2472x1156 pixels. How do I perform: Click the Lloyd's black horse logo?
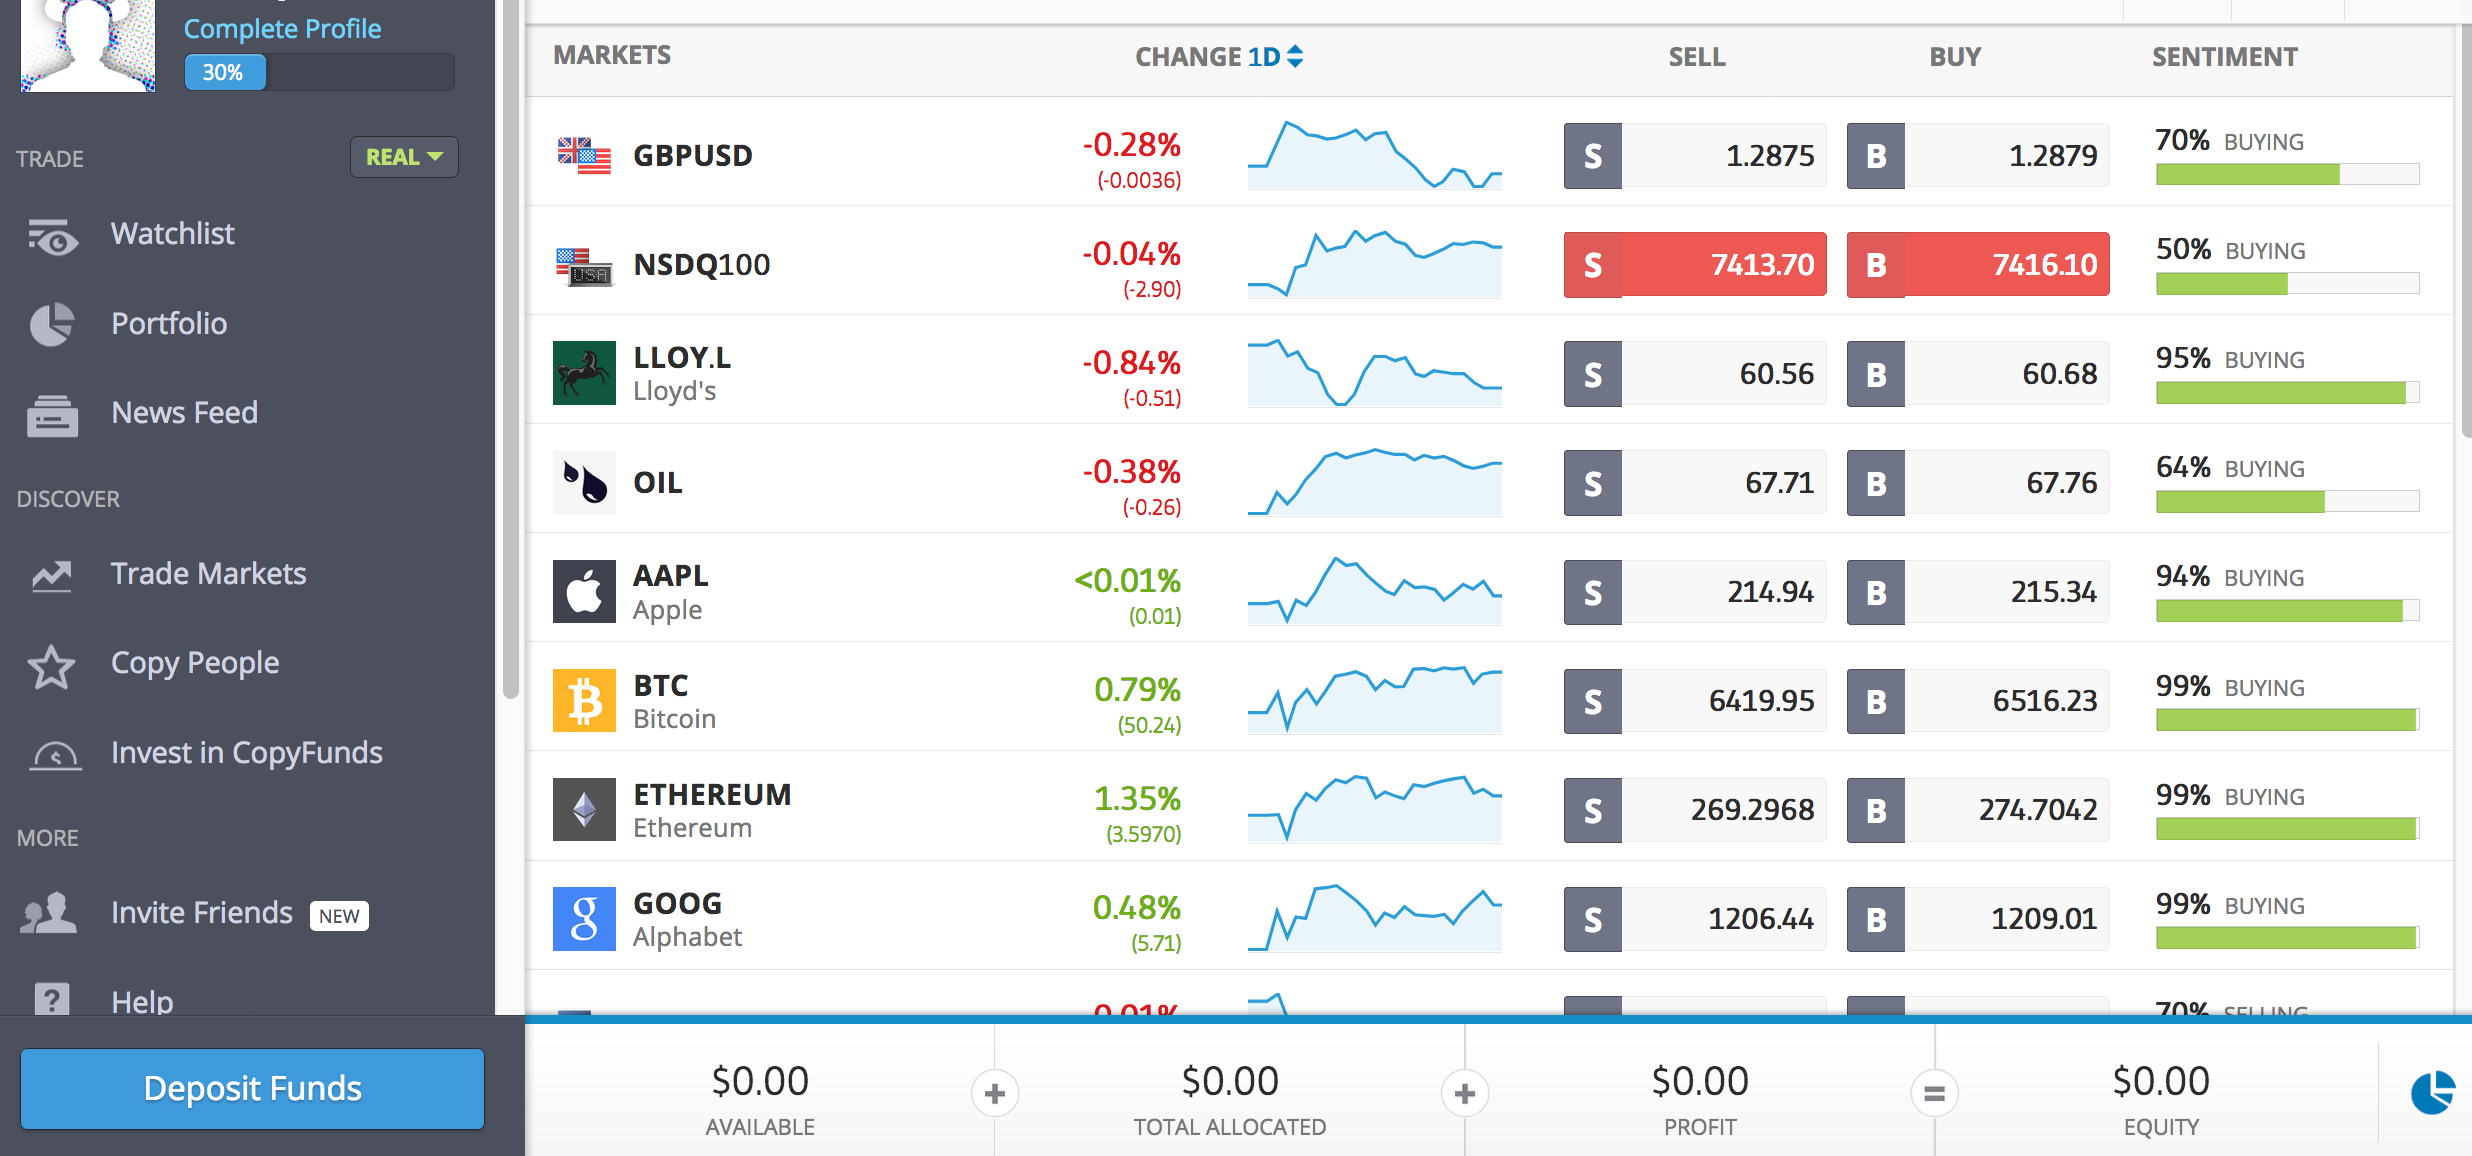[x=584, y=373]
